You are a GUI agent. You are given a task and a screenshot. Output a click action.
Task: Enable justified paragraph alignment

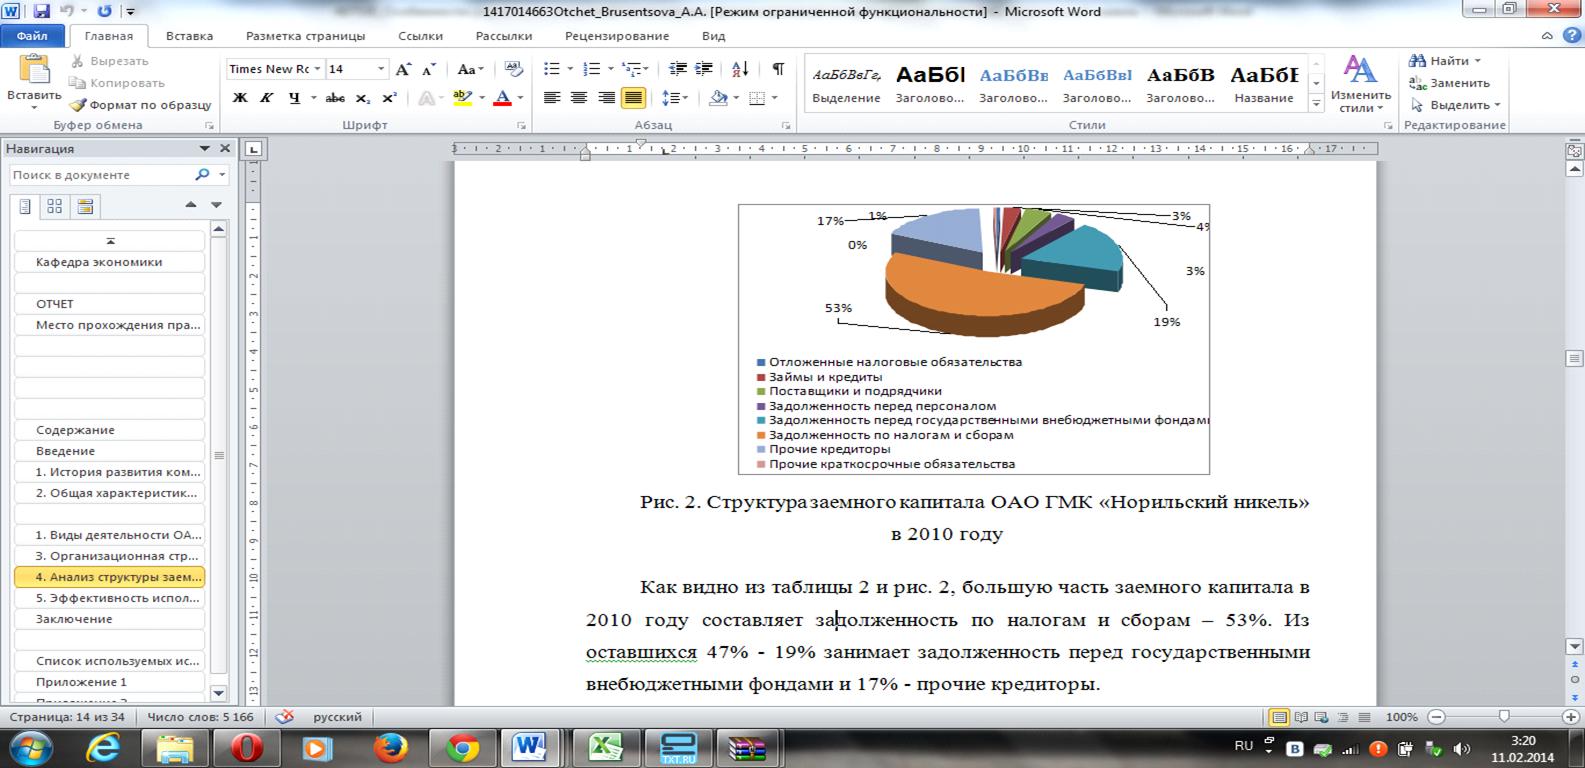[x=632, y=98]
